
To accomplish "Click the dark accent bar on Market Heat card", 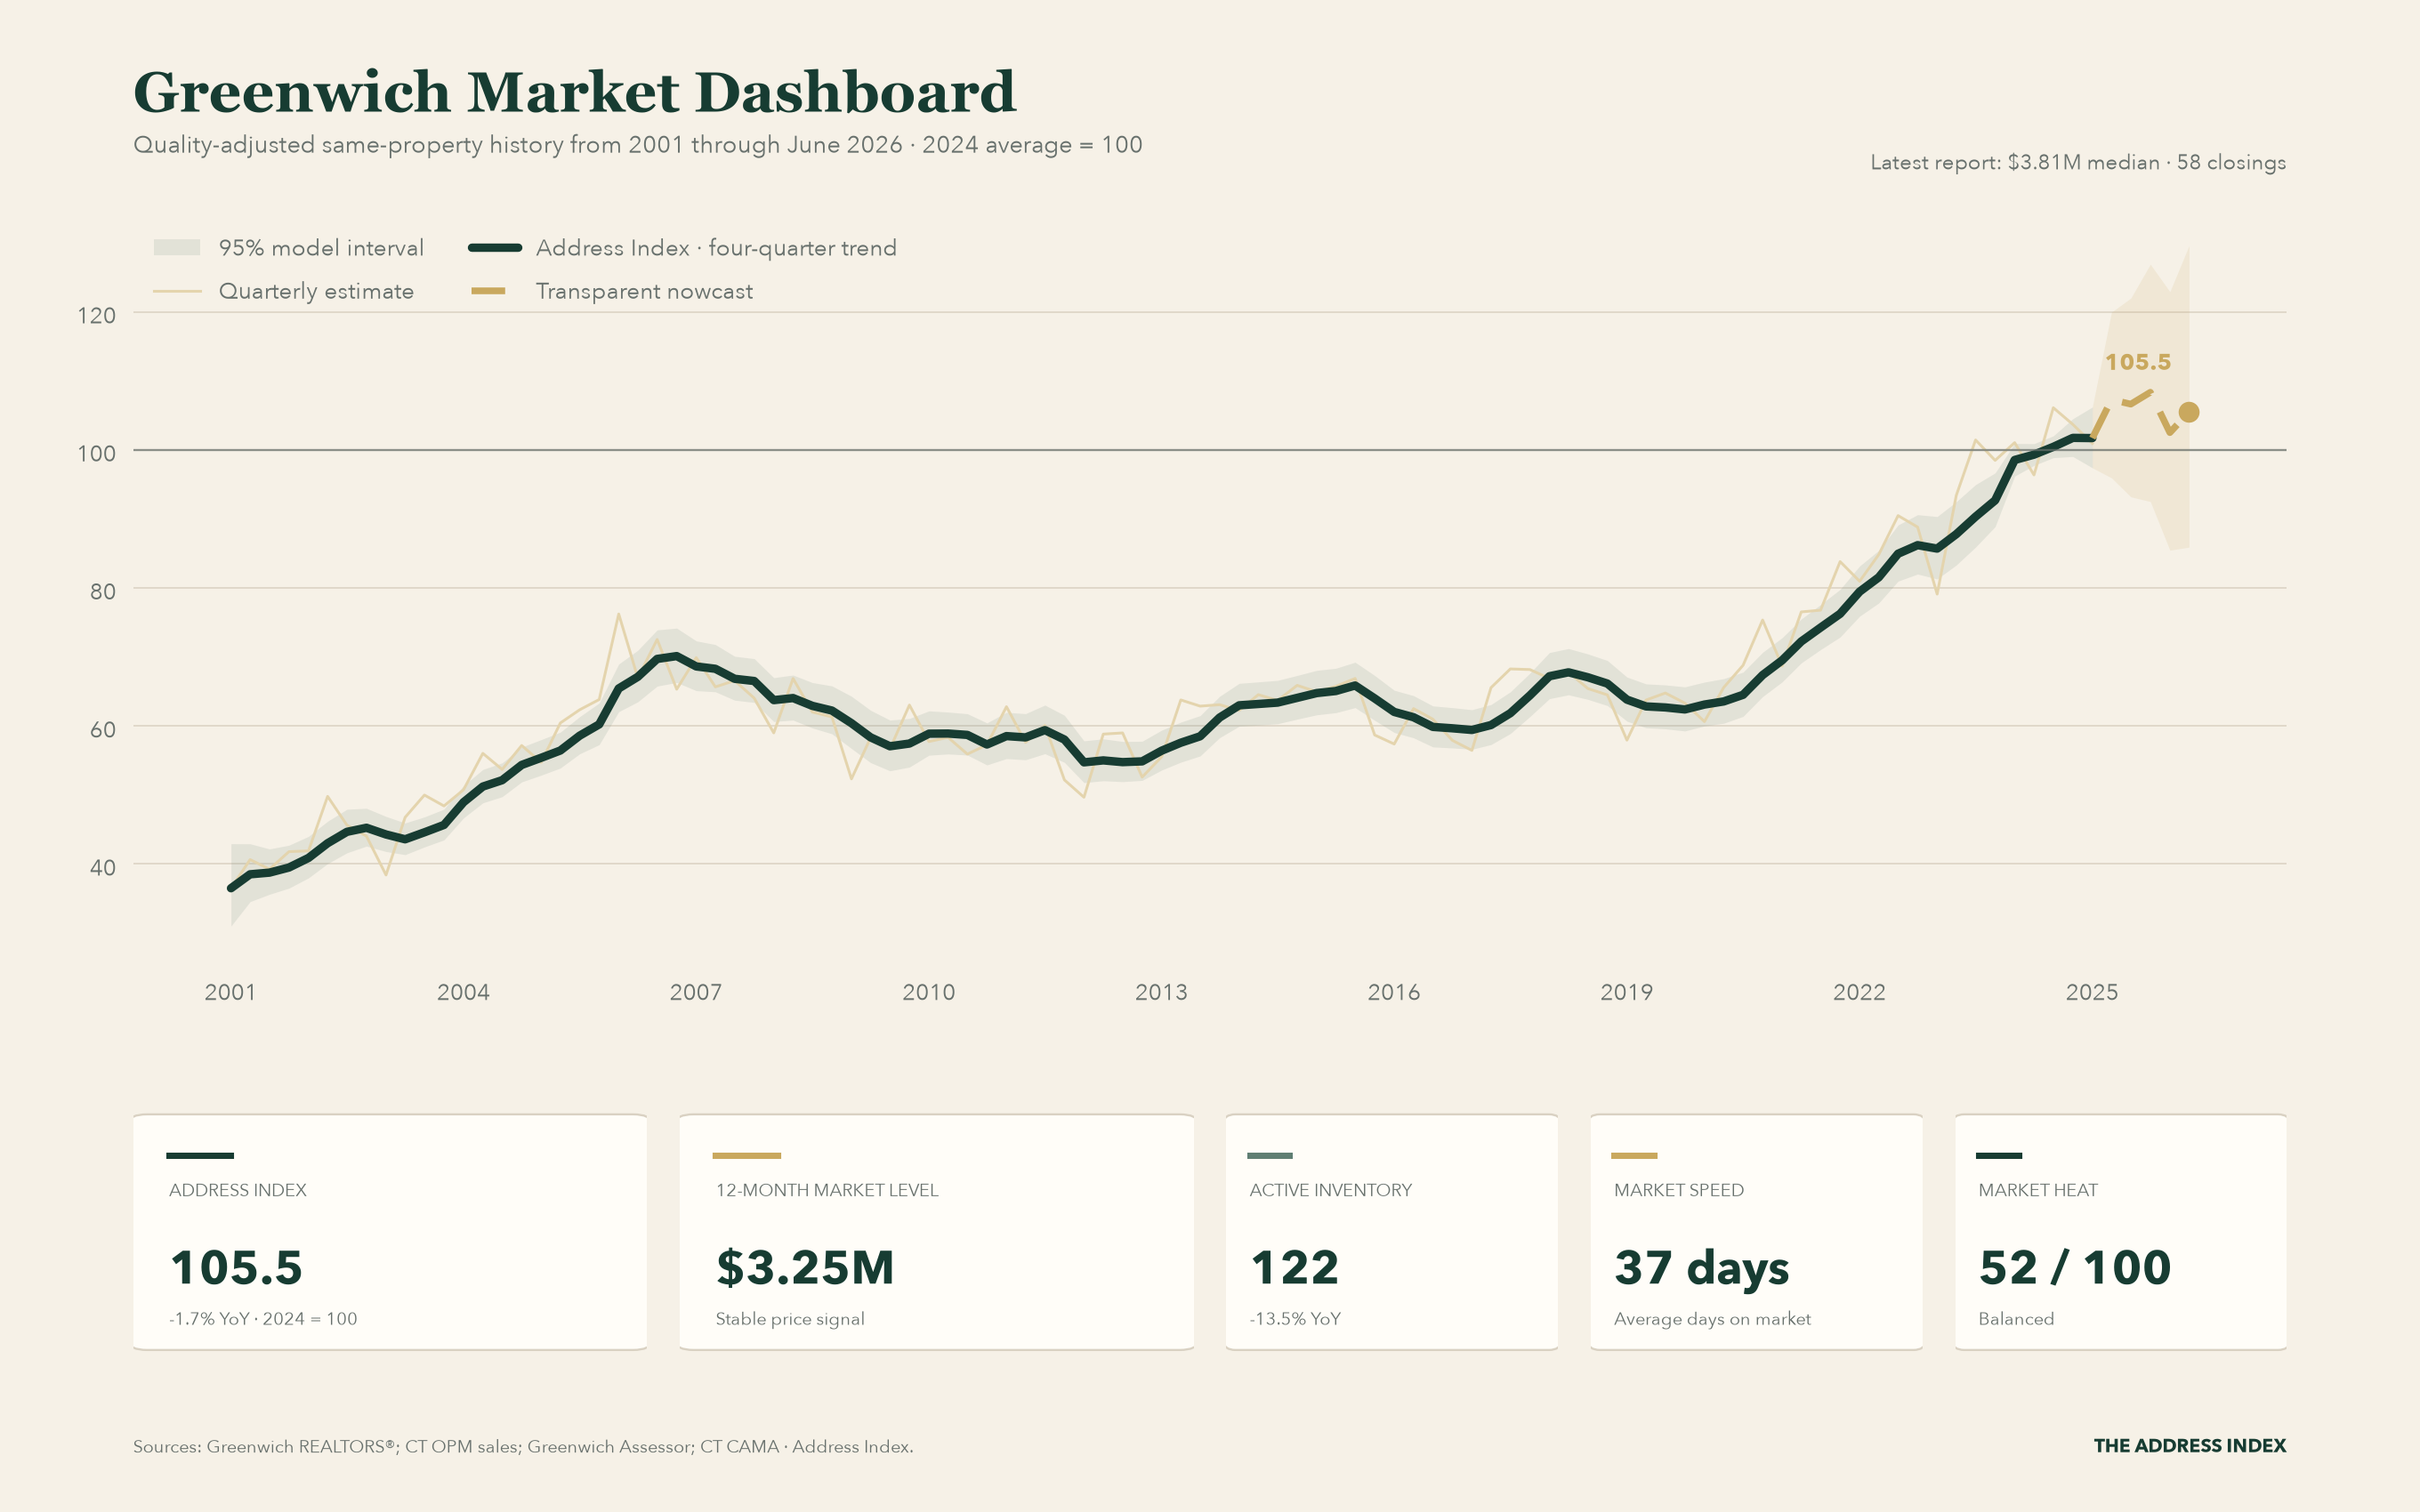I will click(x=1999, y=1156).
